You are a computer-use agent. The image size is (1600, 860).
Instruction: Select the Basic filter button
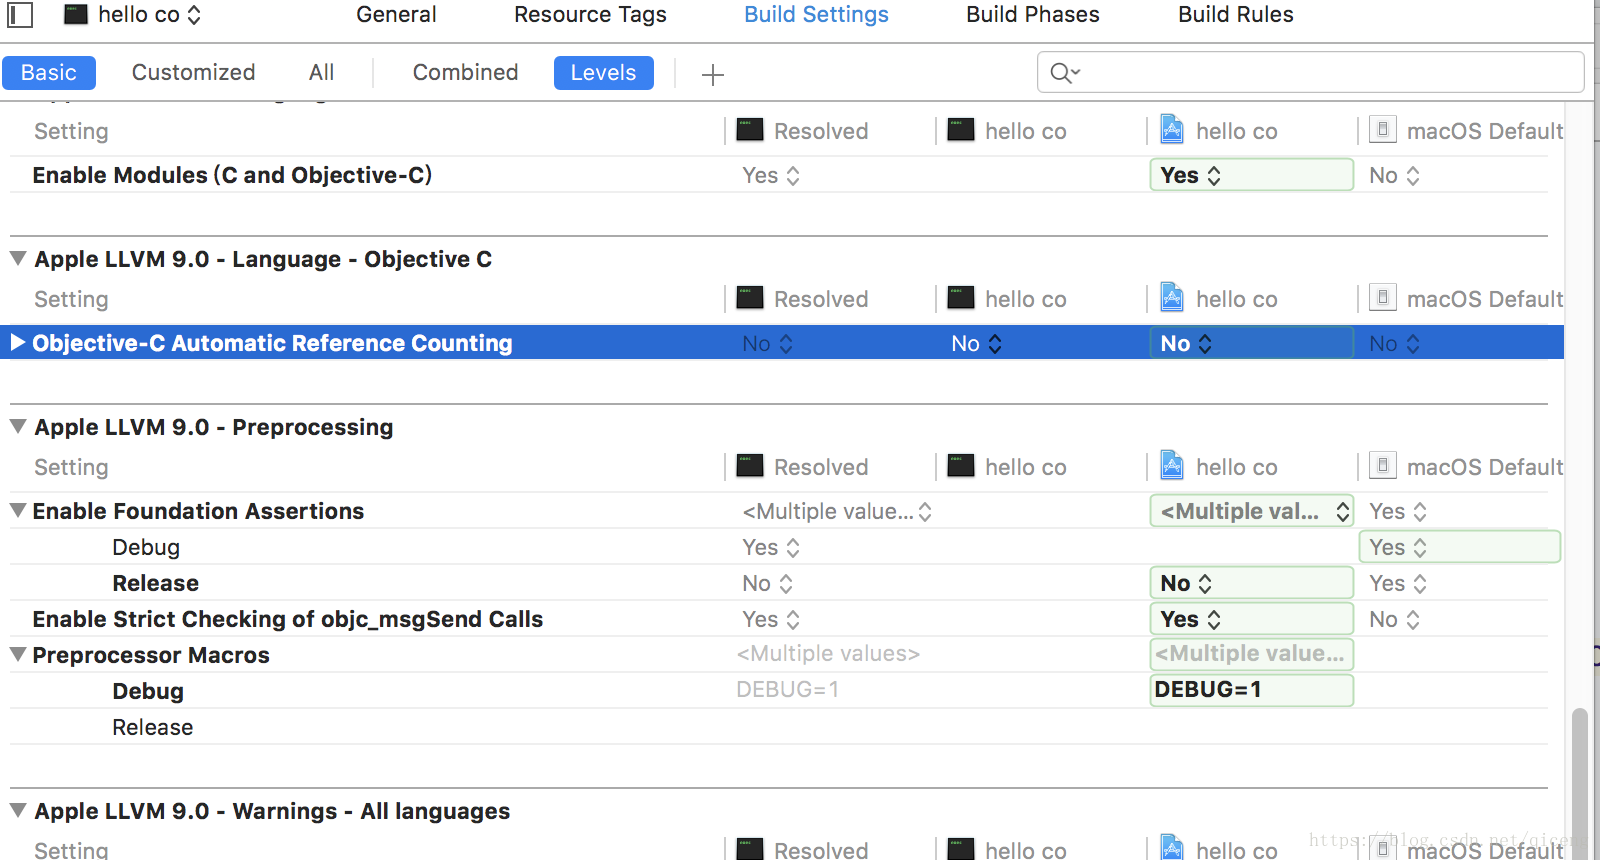click(x=49, y=73)
